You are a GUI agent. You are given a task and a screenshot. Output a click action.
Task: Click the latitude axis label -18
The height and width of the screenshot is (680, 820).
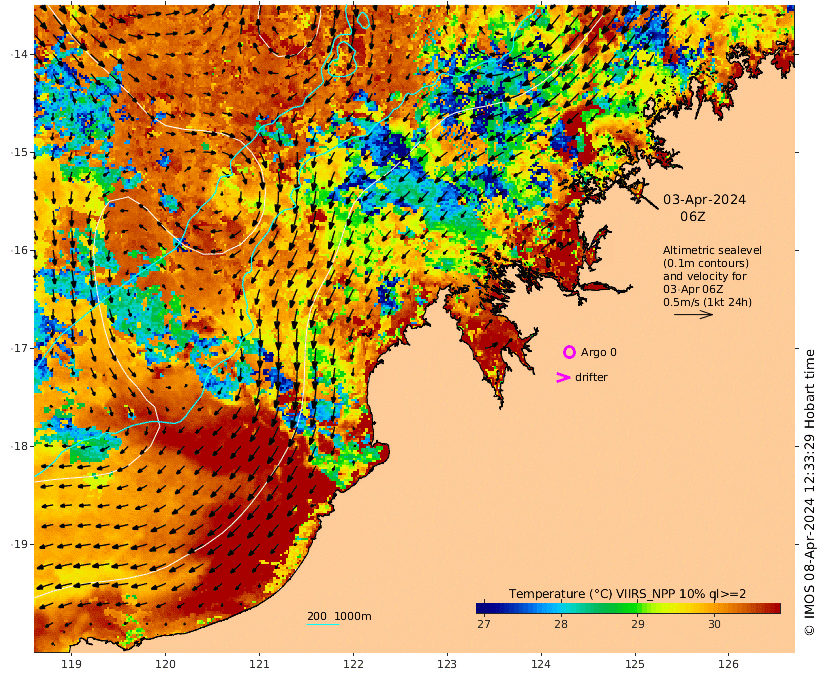(20, 446)
